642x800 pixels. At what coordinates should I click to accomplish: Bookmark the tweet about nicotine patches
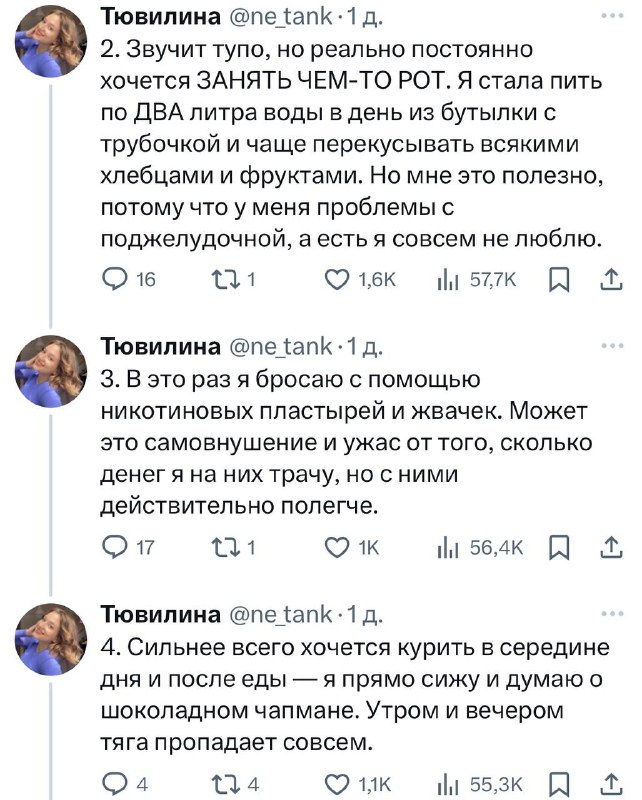(560, 547)
